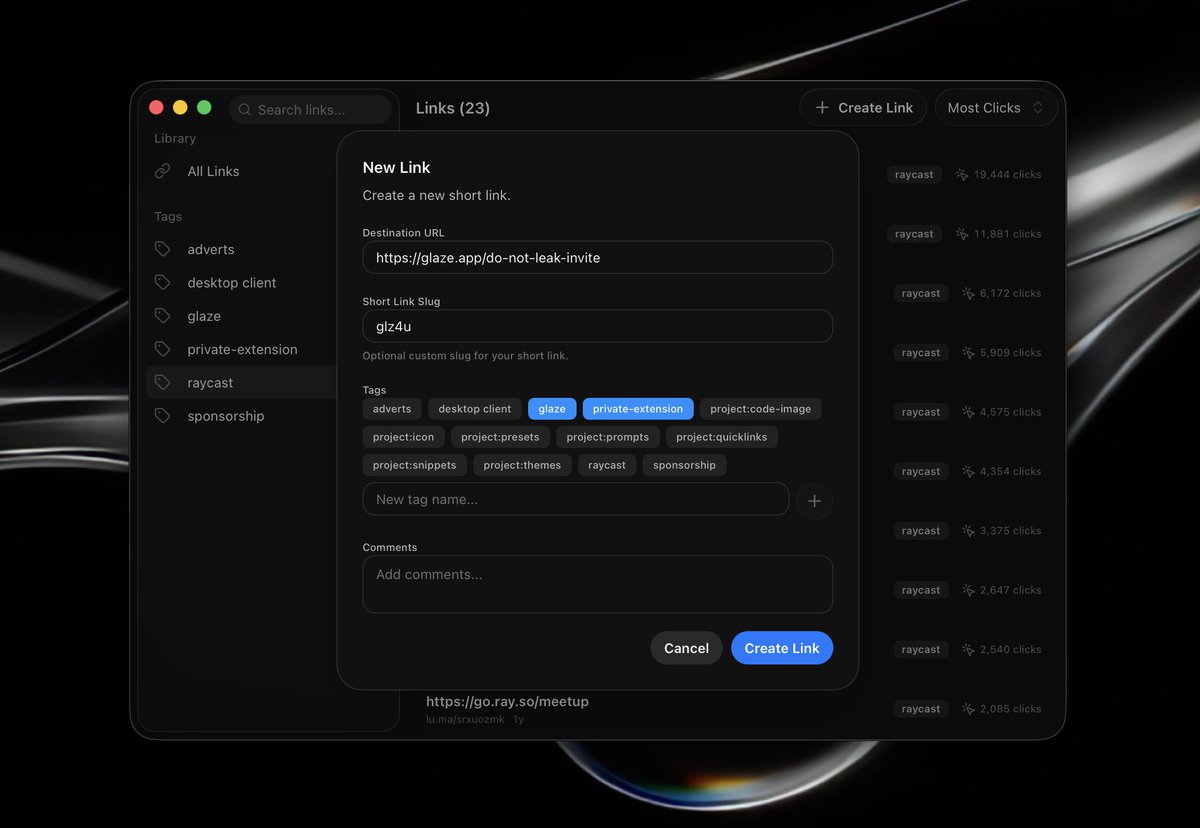Focus the New tag name field
Screen dimensions: 1200x828
pyautogui.click(x=576, y=499)
